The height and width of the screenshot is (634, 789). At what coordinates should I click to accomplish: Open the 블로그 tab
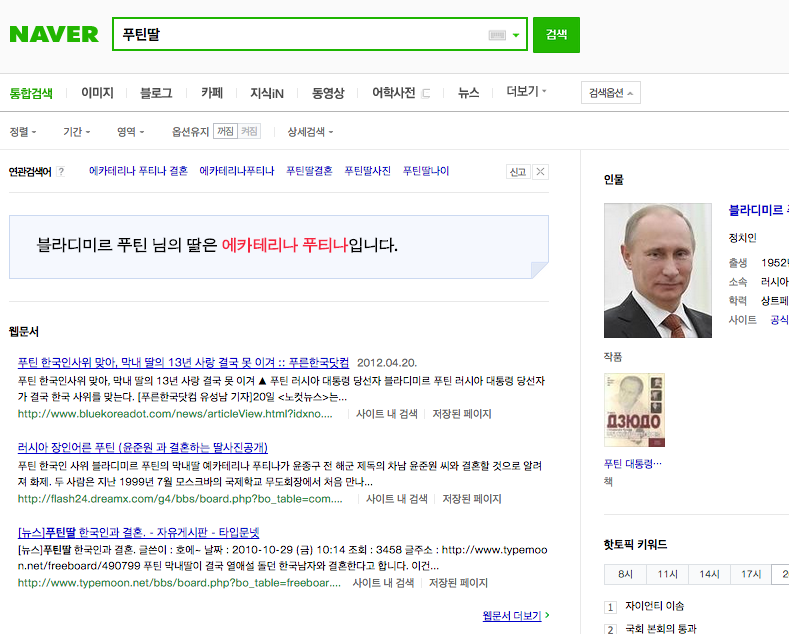156,93
